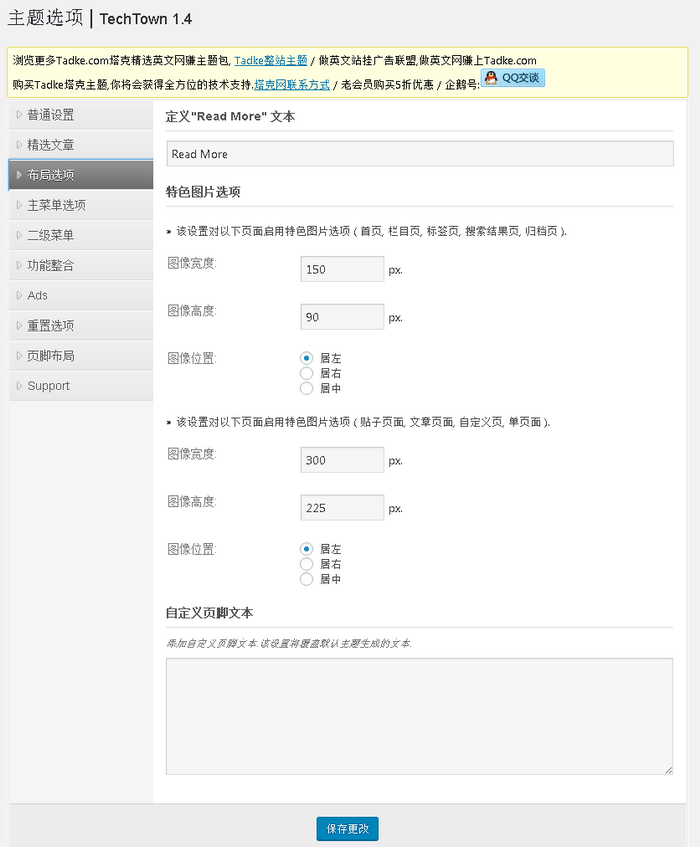Open the Ads sidebar section
Screen dimensions: 700x847
click(37, 295)
